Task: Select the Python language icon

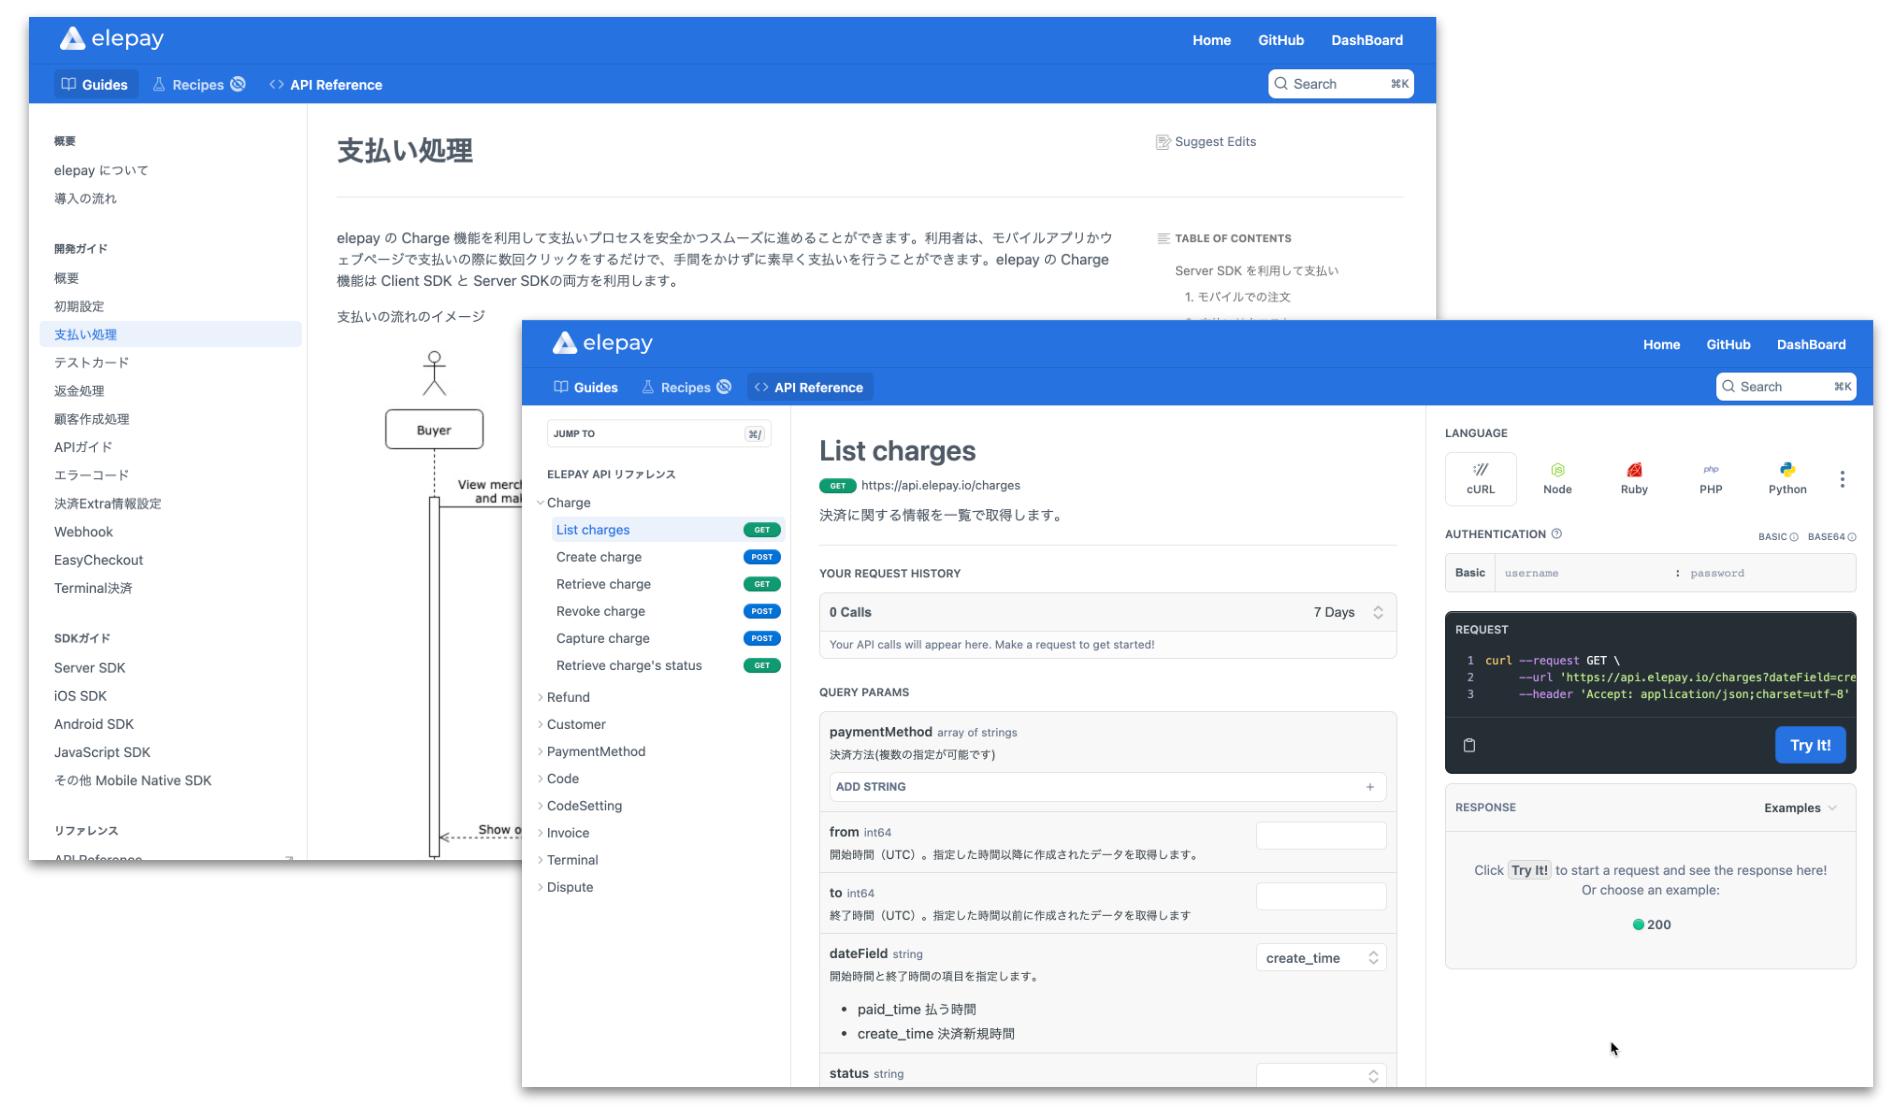Action: (x=1787, y=478)
